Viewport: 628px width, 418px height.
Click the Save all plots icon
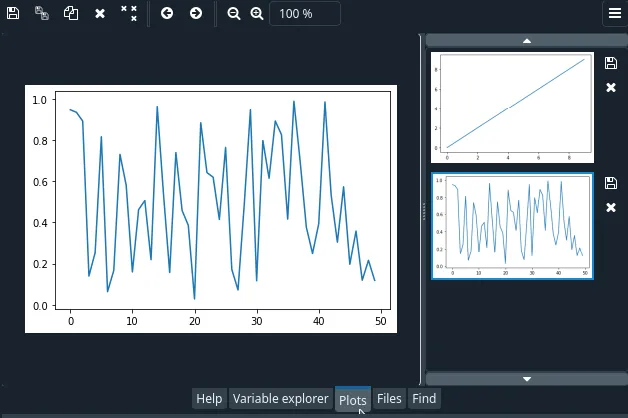click(42, 13)
